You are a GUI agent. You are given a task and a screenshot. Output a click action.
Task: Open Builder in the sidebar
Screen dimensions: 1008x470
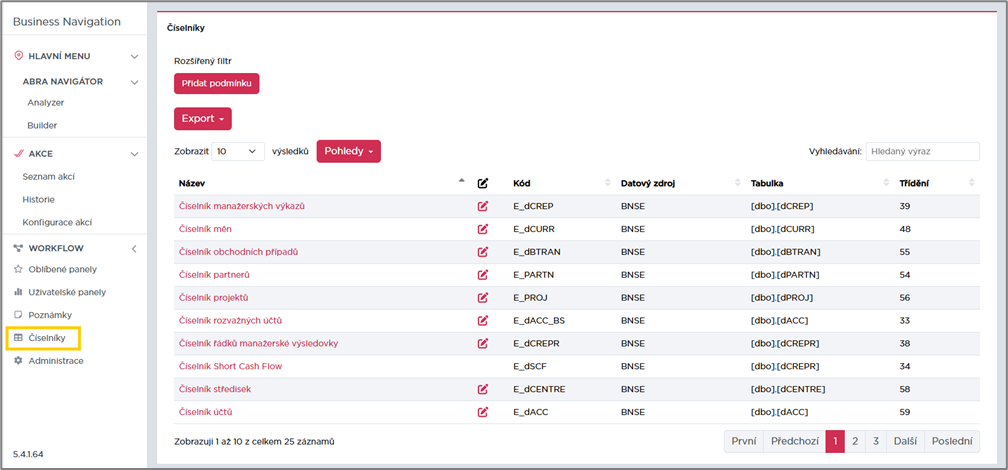click(42, 125)
